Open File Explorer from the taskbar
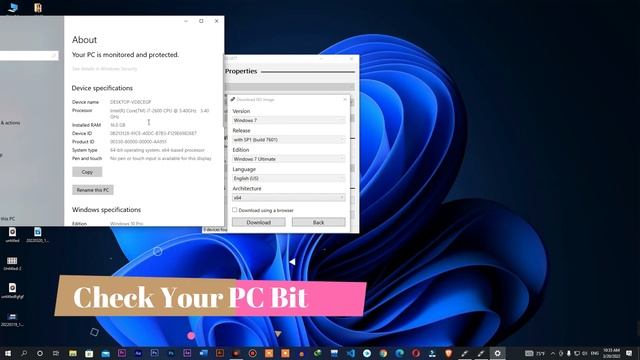The image size is (640, 360). (x=73, y=353)
